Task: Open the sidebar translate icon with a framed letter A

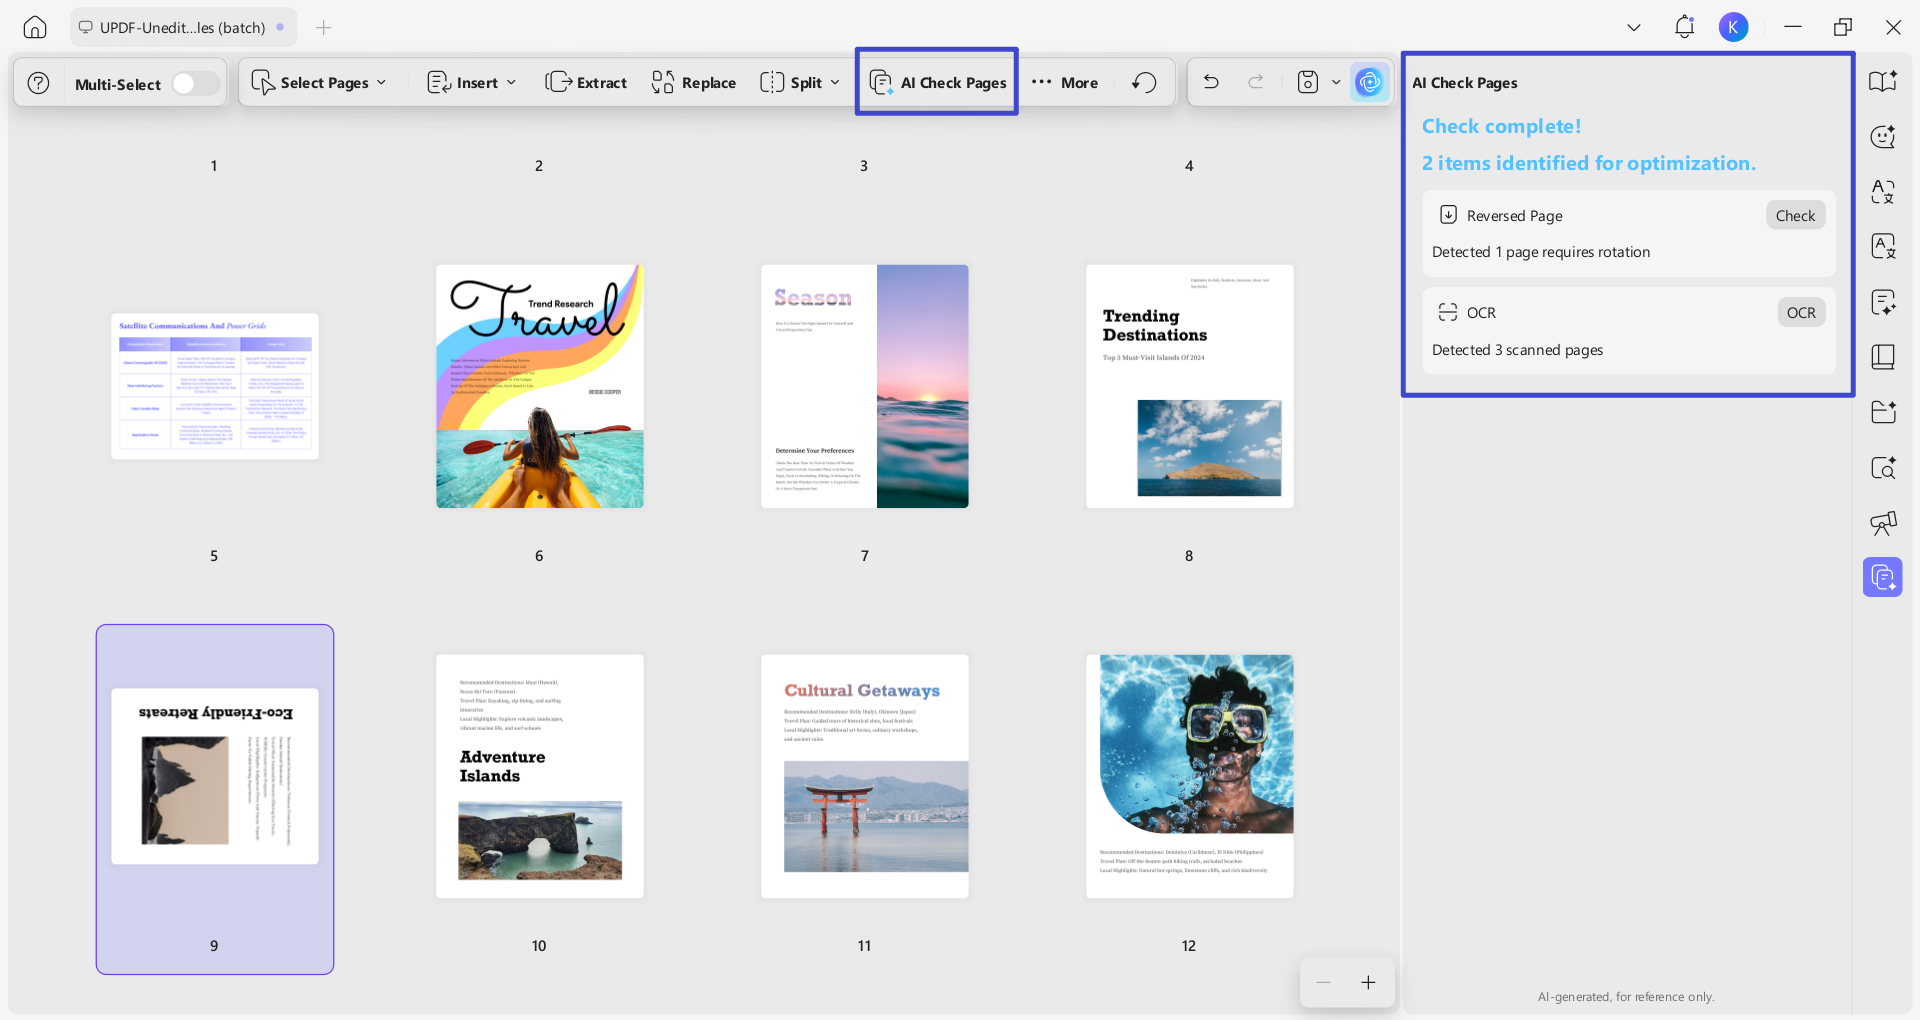Action: pyautogui.click(x=1883, y=246)
